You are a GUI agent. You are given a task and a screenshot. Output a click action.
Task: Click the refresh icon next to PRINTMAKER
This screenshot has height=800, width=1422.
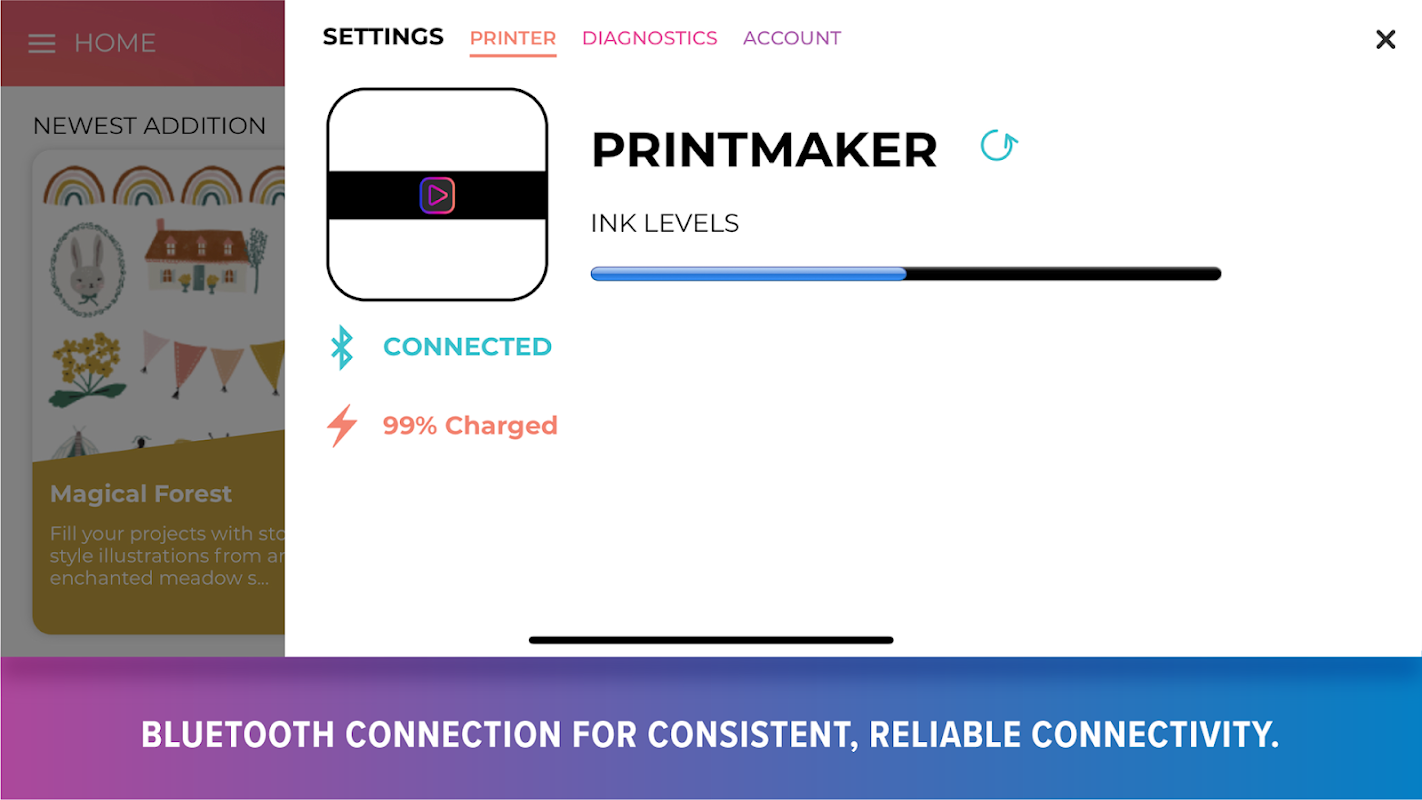[x=998, y=146]
